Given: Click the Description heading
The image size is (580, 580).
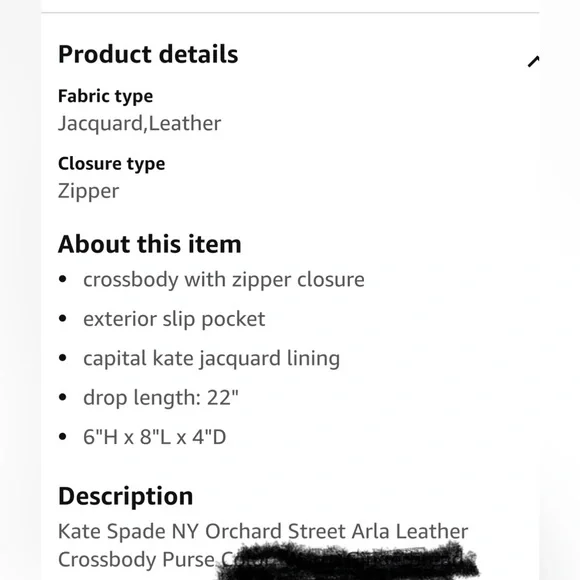Looking at the screenshot, I should coord(125,496).
